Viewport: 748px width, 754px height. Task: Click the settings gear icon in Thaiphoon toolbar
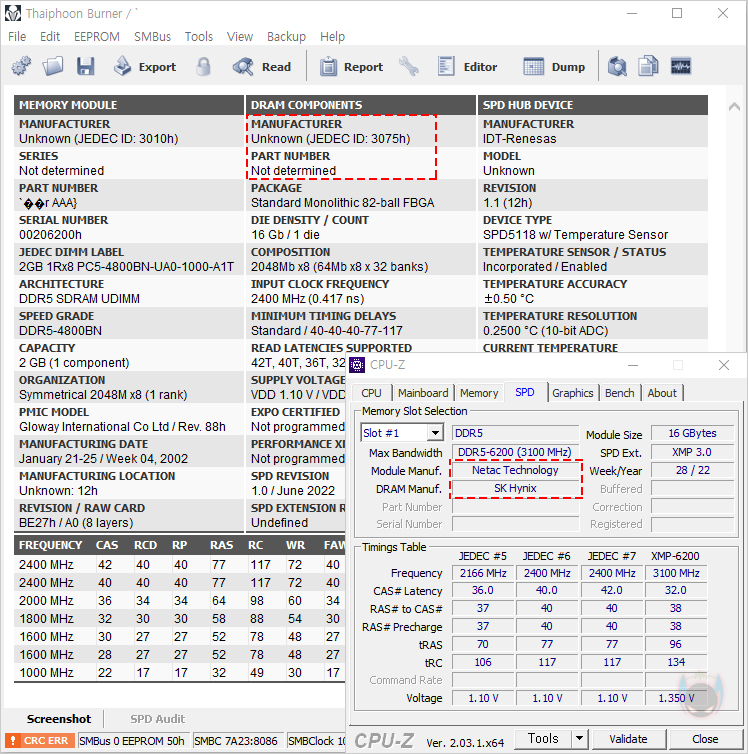(x=21, y=66)
